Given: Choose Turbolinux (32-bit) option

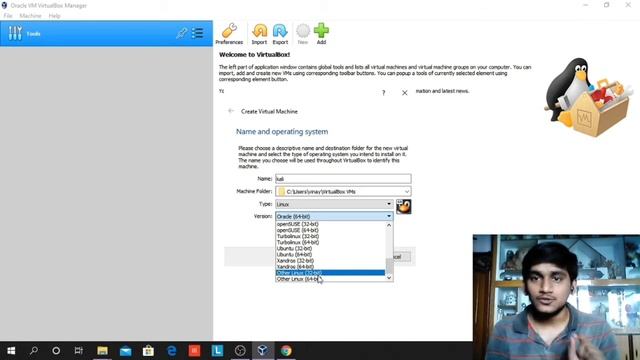Looking at the screenshot, I should click(330, 236).
